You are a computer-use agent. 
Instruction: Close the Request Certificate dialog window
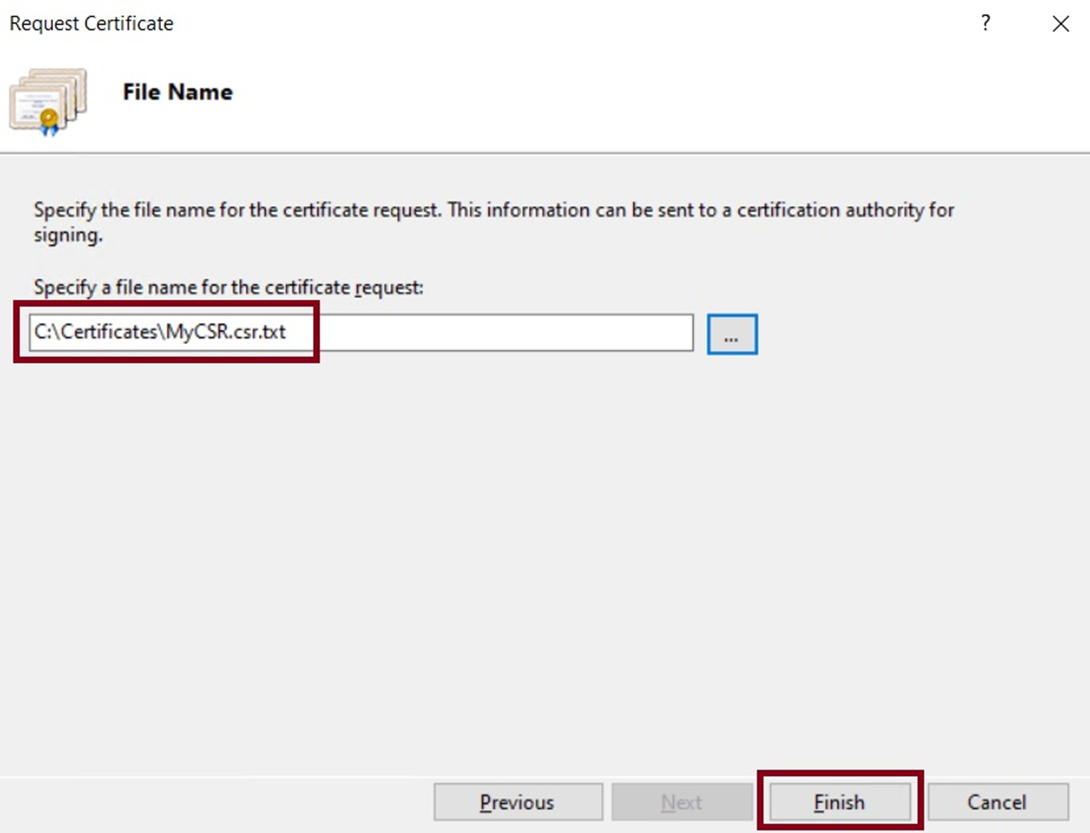(x=1061, y=24)
